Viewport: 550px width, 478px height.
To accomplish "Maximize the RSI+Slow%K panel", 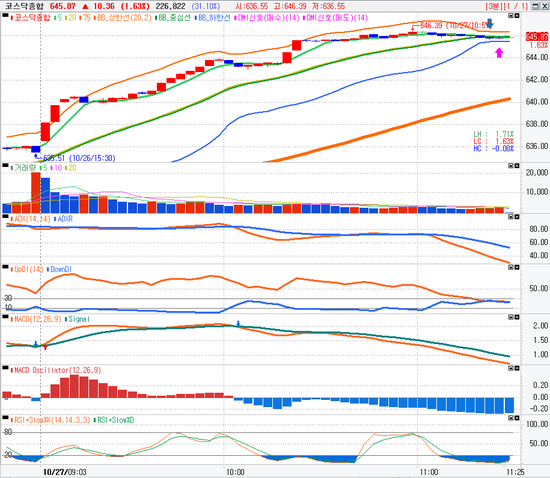I will [517, 418].
